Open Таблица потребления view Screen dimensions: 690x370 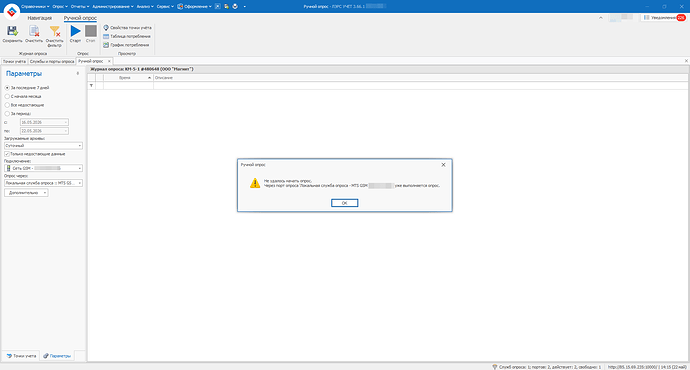pos(127,37)
